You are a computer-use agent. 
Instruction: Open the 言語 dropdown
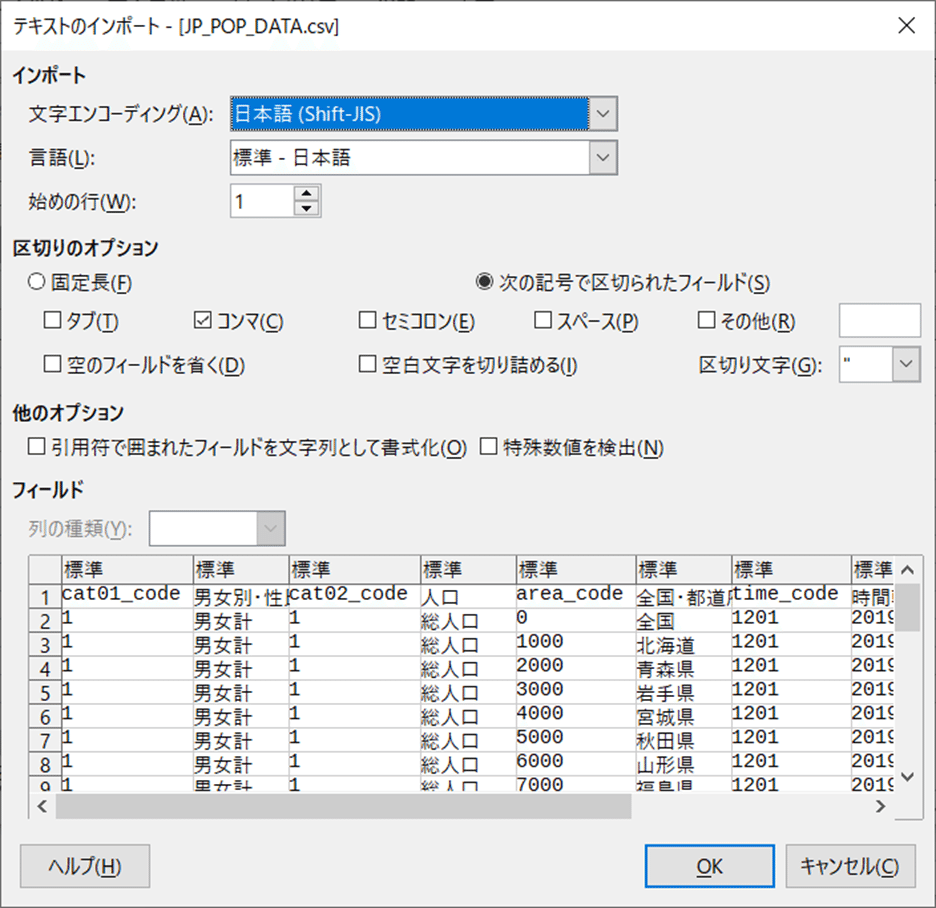pos(603,155)
